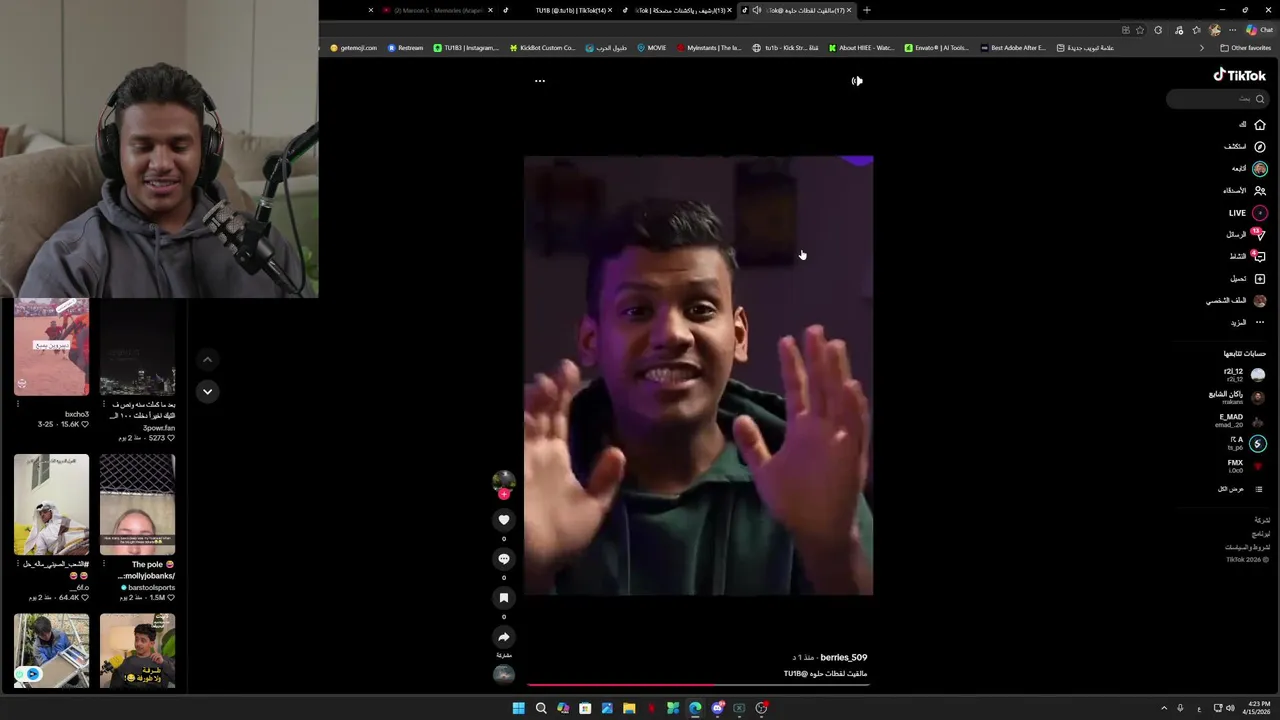Expand the Other favorites folder

click(x=1245, y=48)
